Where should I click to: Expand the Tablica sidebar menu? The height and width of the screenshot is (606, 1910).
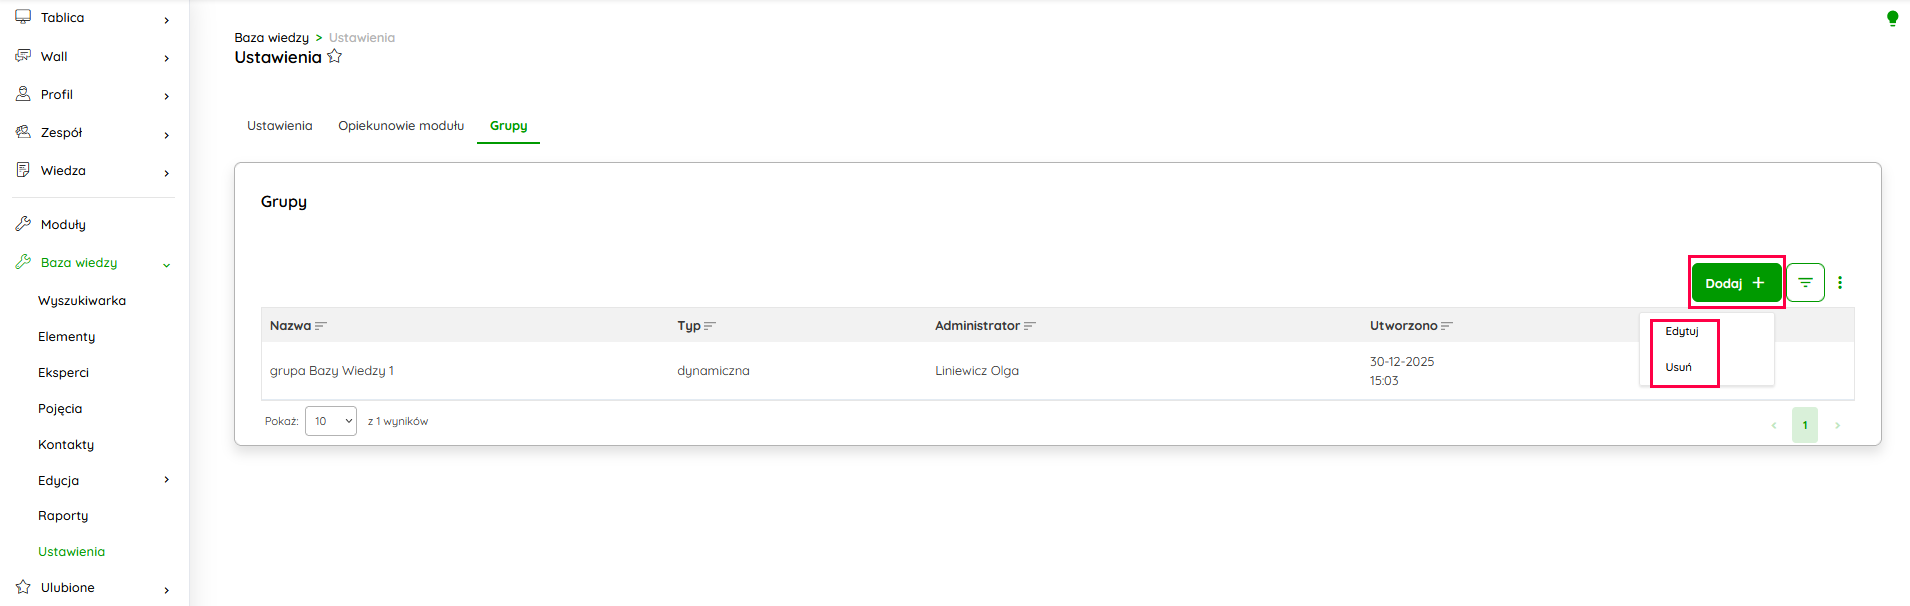pyautogui.click(x=166, y=19)
